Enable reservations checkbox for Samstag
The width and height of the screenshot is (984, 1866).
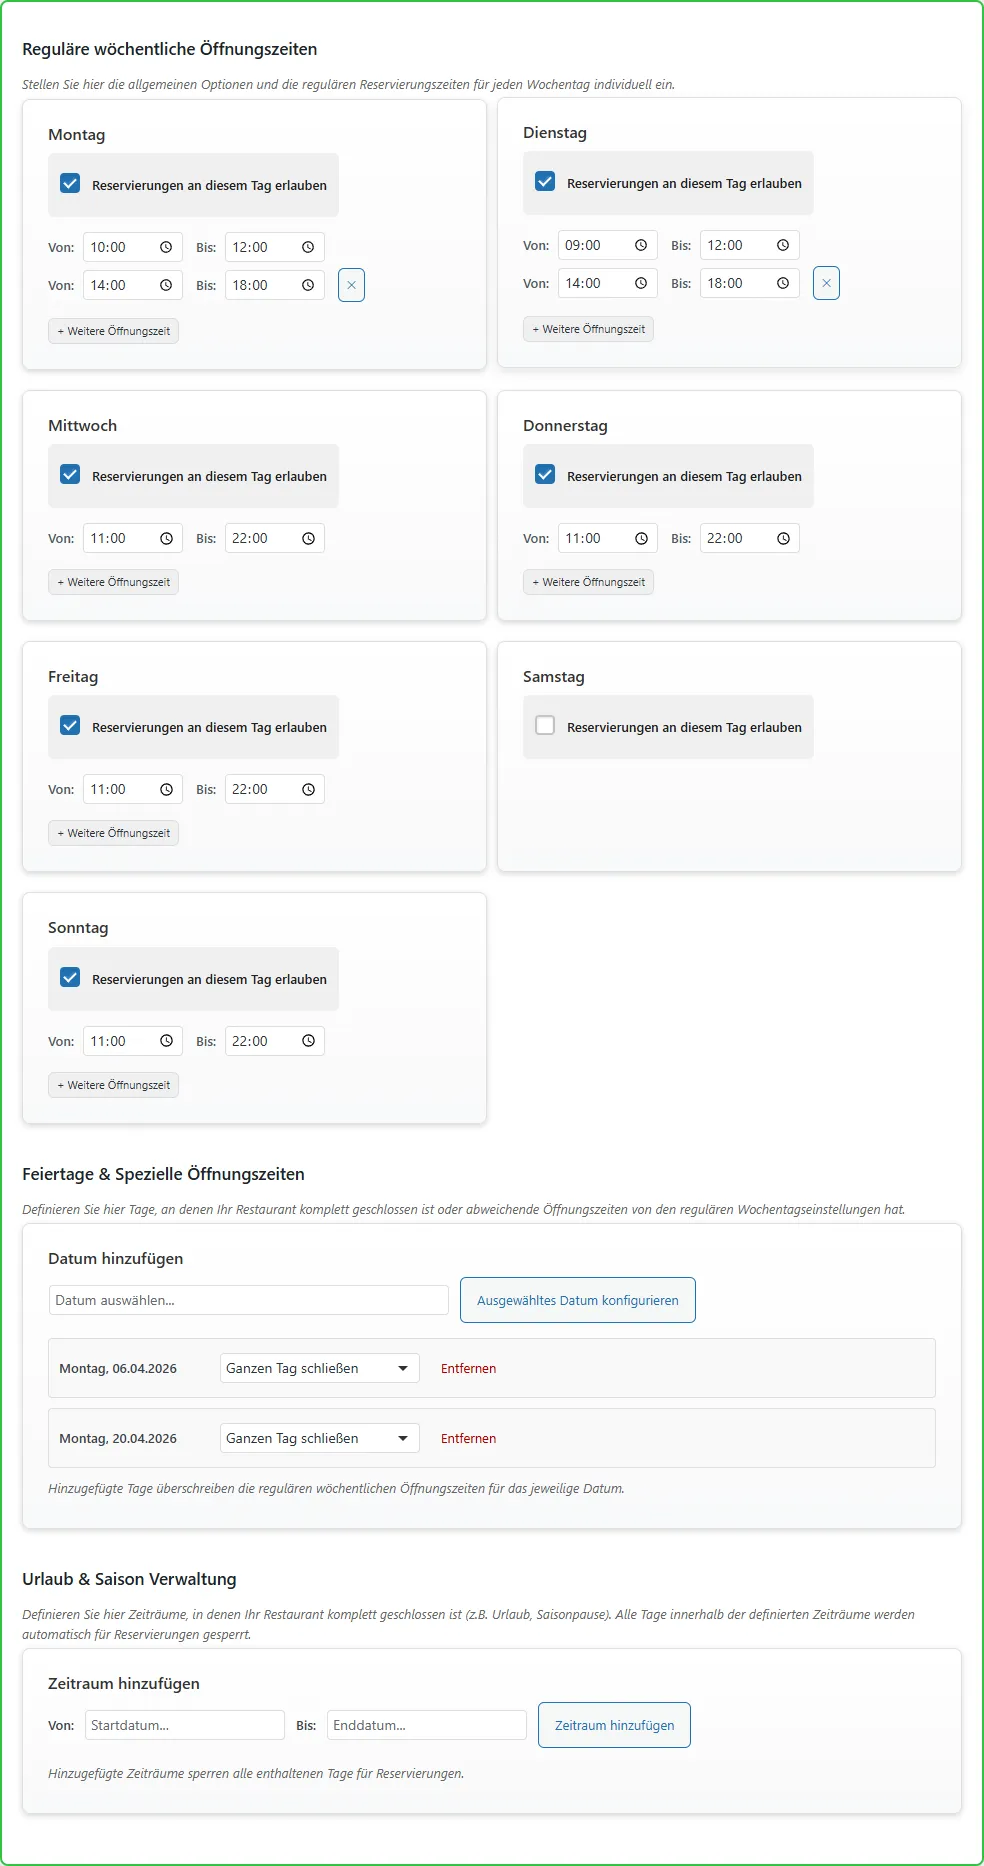click(545, 726)
